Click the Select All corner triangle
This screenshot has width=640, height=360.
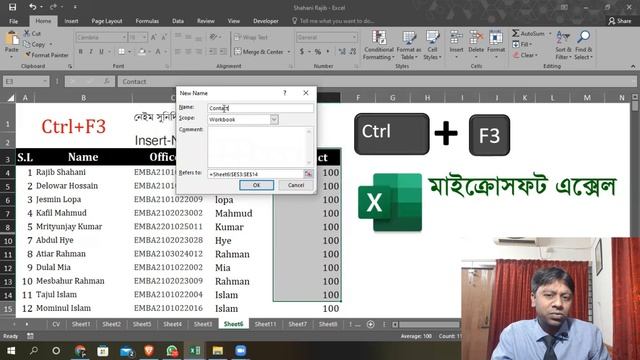click(11, 98)
